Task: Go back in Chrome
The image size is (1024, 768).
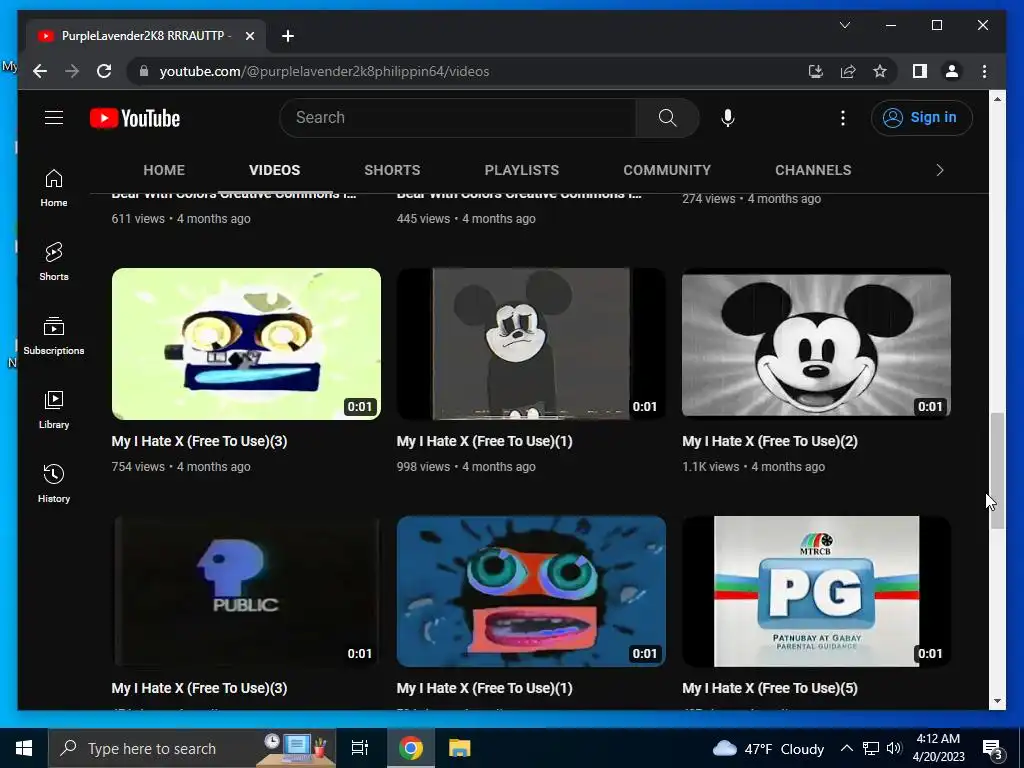Action: (x=40, y=71)
